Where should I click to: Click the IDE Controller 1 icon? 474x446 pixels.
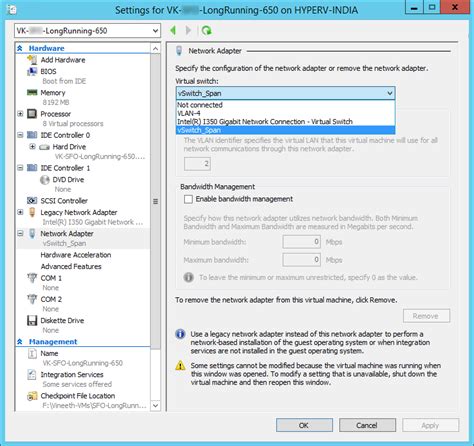point(32,168)
